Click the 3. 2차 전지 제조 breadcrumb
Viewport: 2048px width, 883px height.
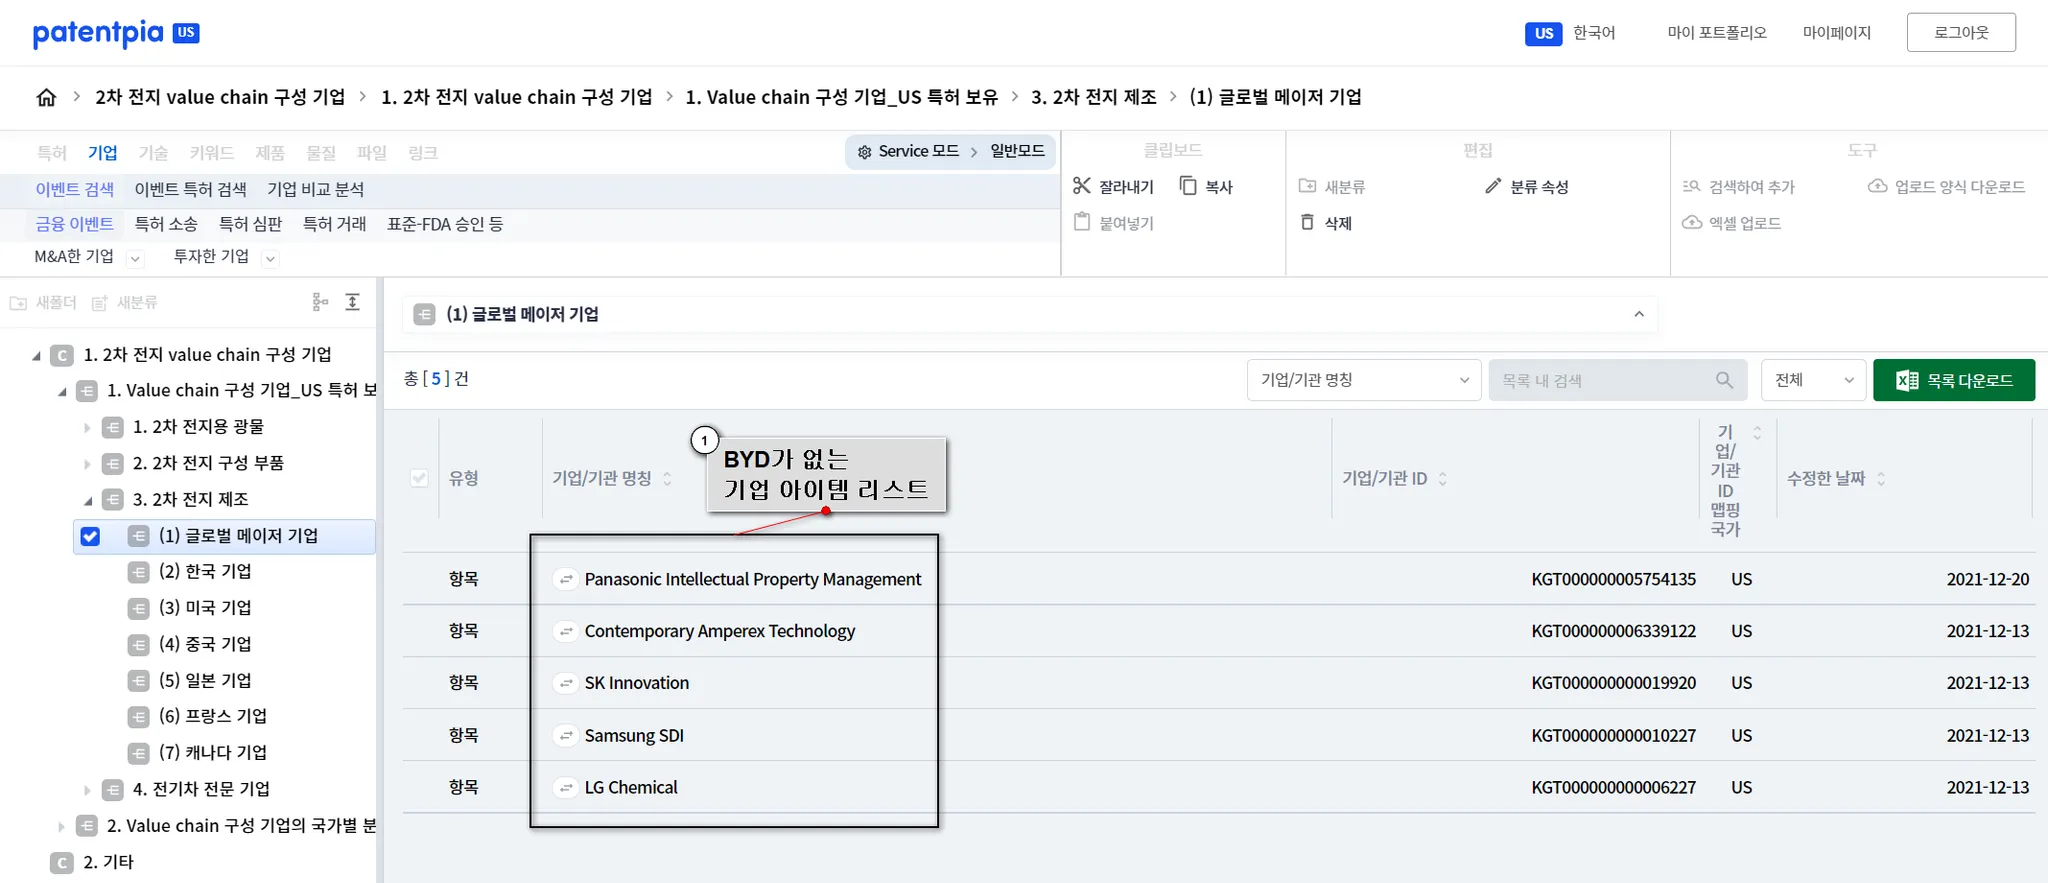pos(1094,97)
